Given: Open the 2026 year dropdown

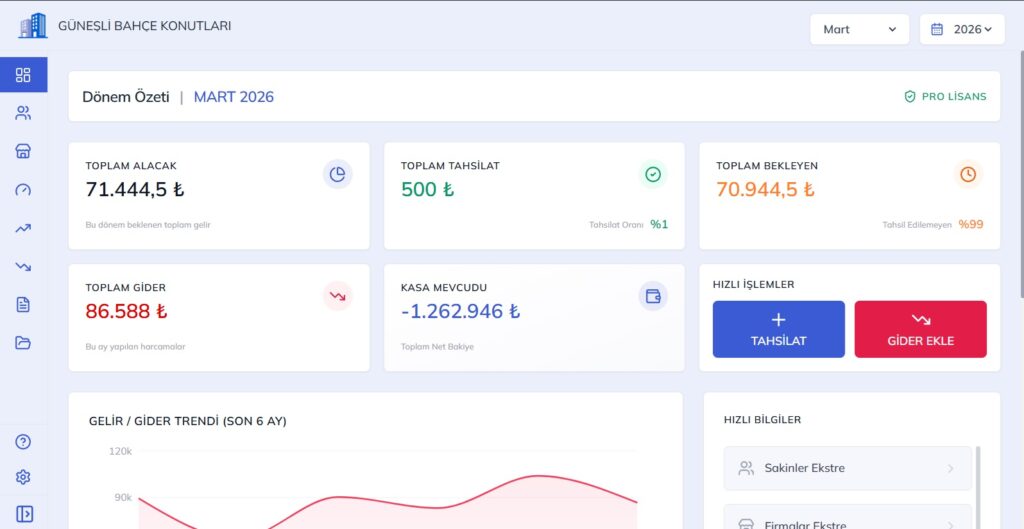Looking at the screenshot, I should 962,29.
